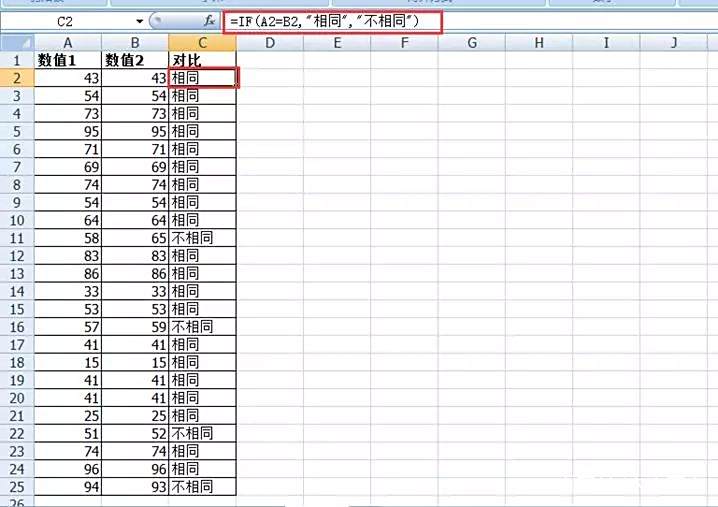Select cell A16 with value 57
718x507 pixels.
(68, 327)
